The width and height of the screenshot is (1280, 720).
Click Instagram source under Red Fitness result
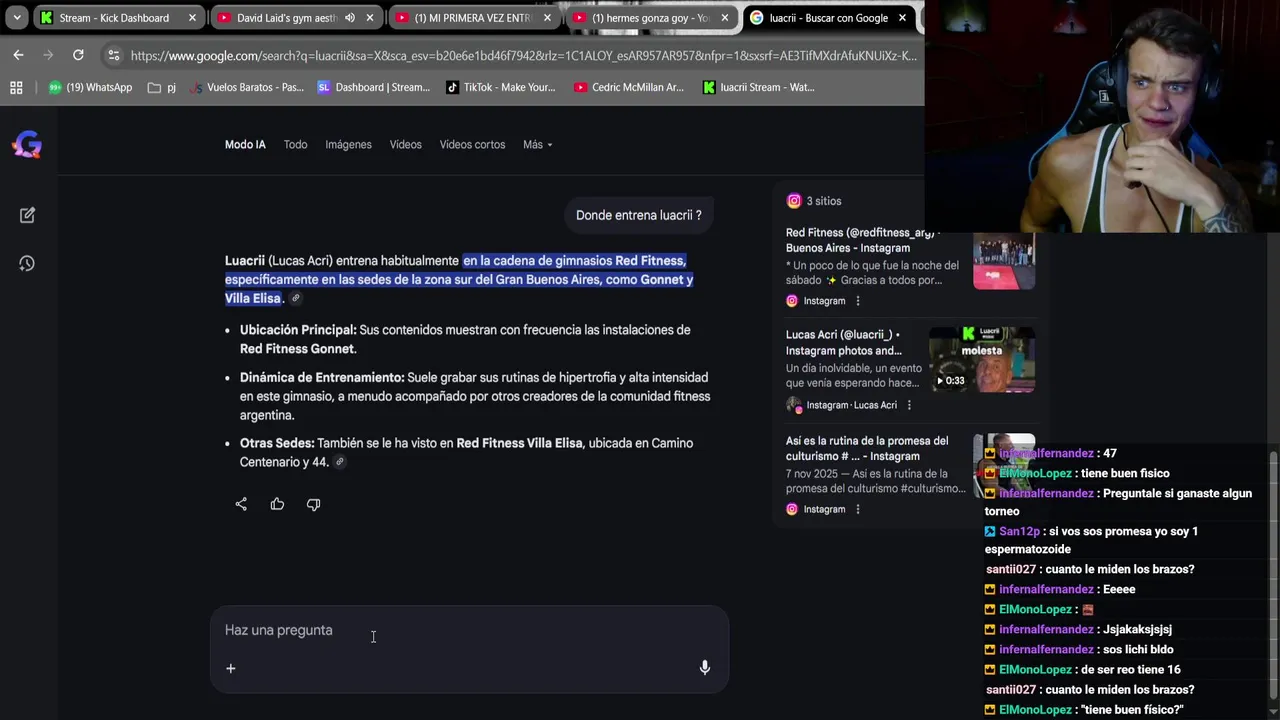click(815, 301)
